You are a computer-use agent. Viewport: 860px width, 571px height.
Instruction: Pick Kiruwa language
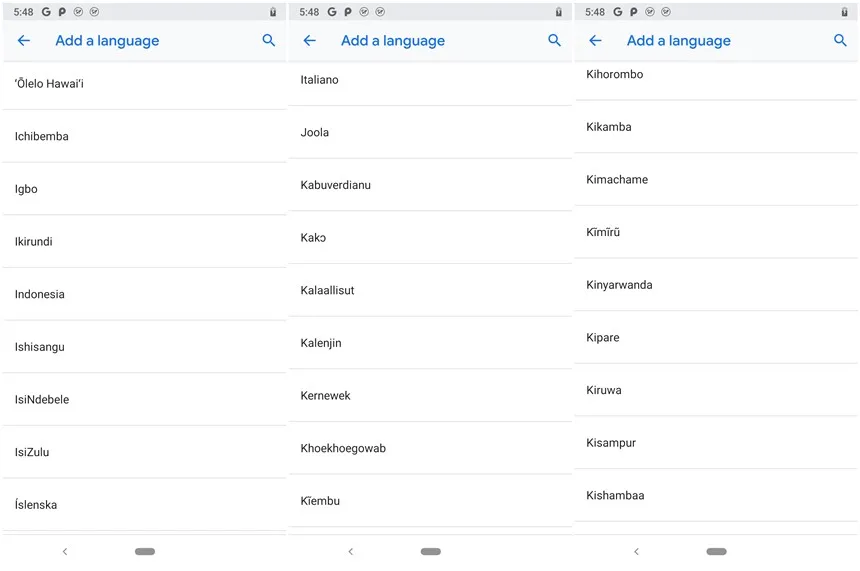pyautogui.click(x=716, y=390)
